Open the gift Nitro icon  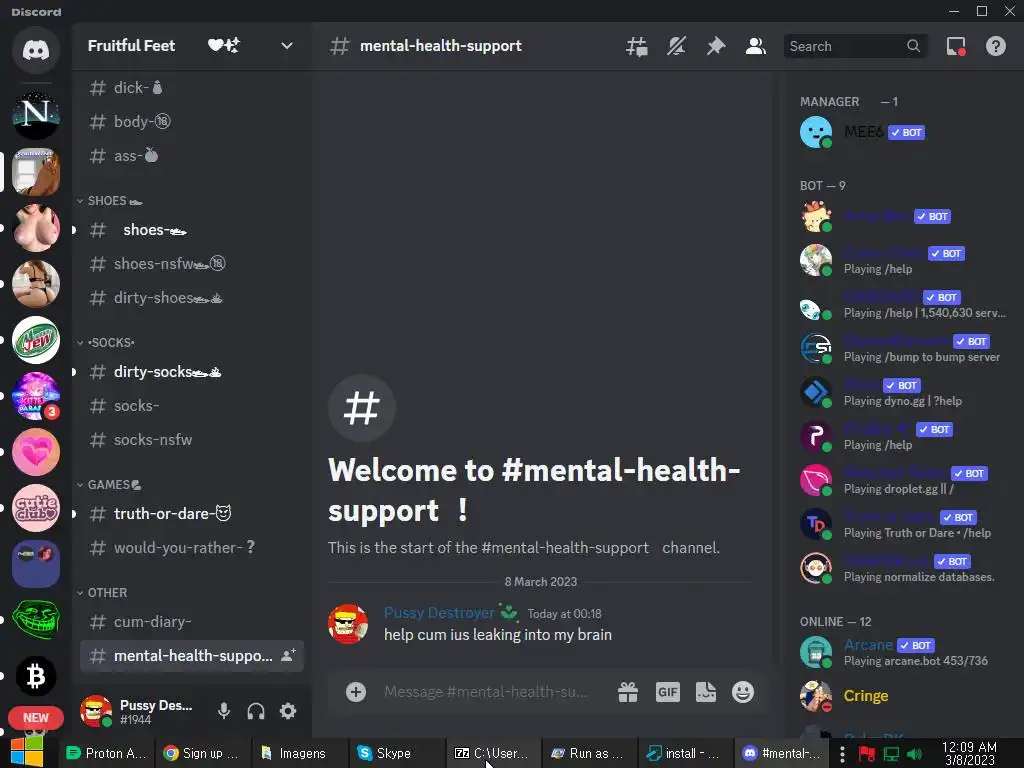tap(628, 692)
